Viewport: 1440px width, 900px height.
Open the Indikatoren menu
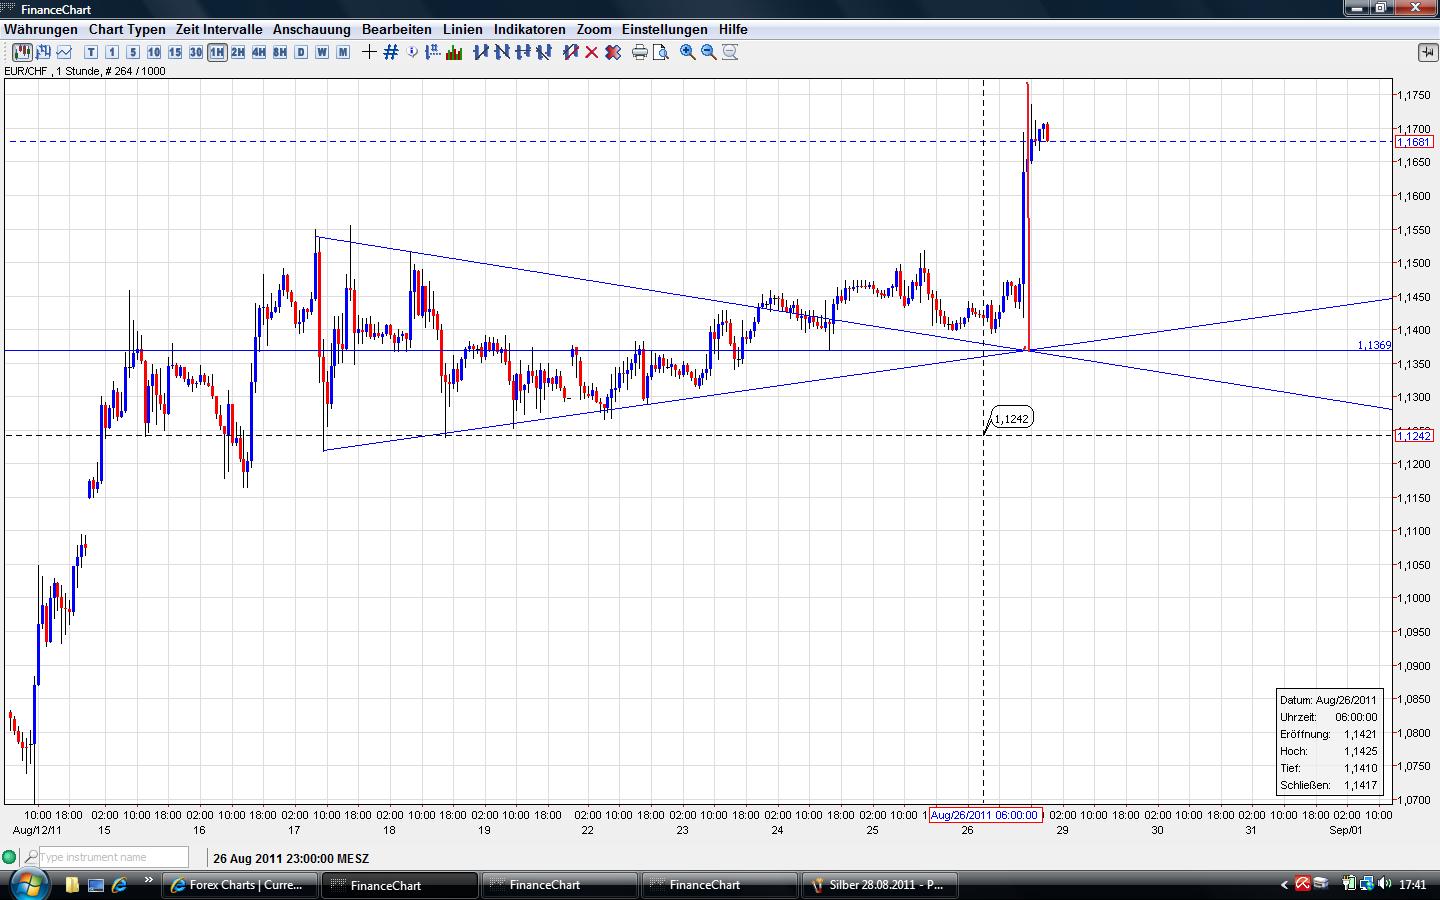[x=530, y=29]
